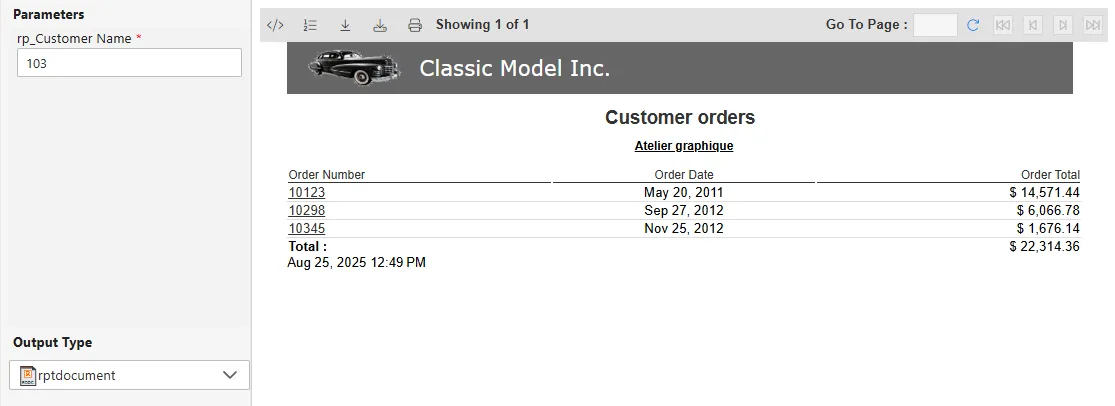Click the rp_Customer Name input field
Viewport: 1115px width, 406px height.
click(x=130, y=63)
